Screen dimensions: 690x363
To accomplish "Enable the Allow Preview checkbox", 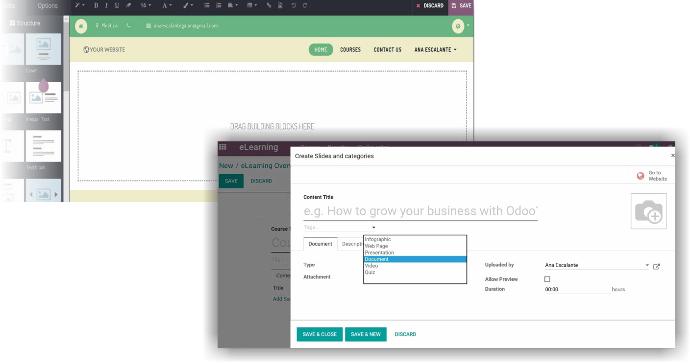I will tap(547, 279).
